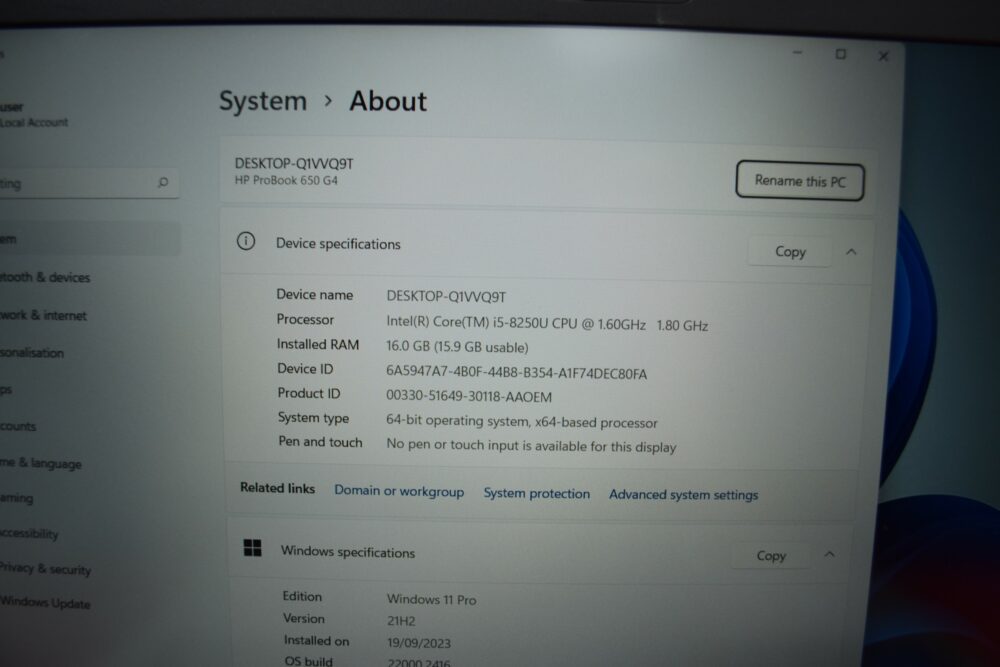Focus the settings search field

pyautogui.click(x=89, y=184)
